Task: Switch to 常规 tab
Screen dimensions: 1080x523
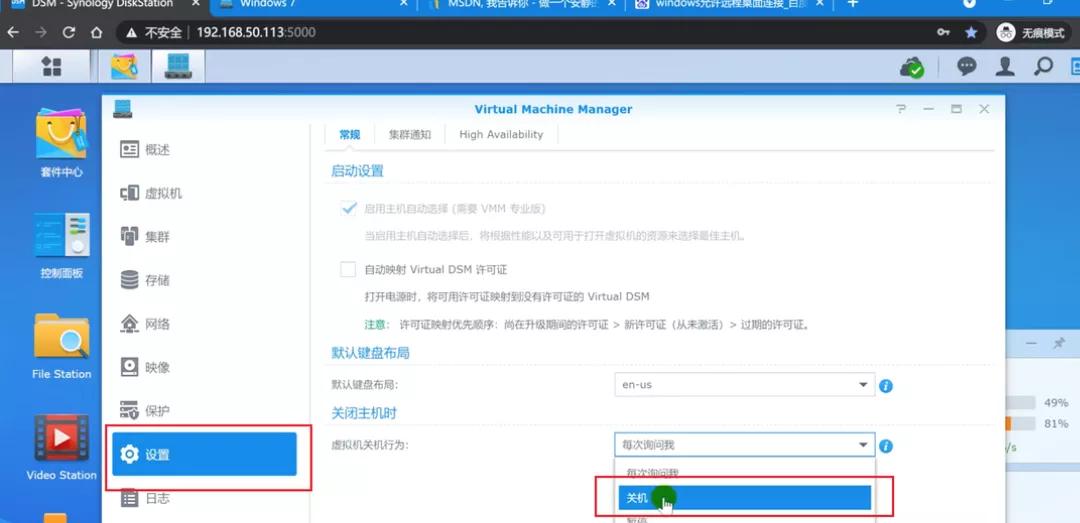Action: click(349, 135)
